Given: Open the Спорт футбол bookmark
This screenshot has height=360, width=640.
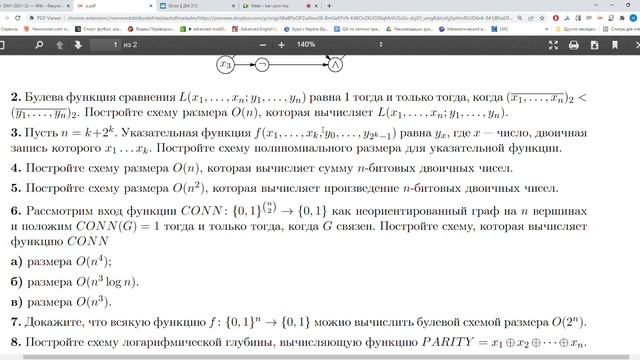Looking at the screenshot, I should click(x=98, y=29).
